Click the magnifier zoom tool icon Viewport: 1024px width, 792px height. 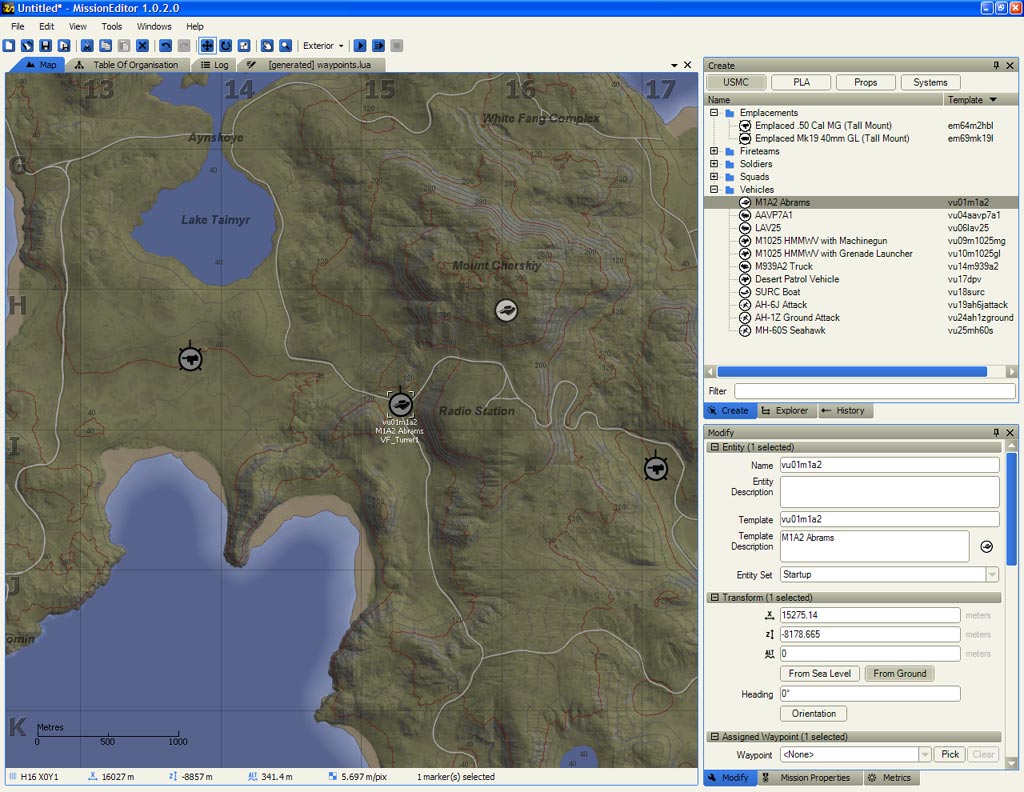(285, 46)
